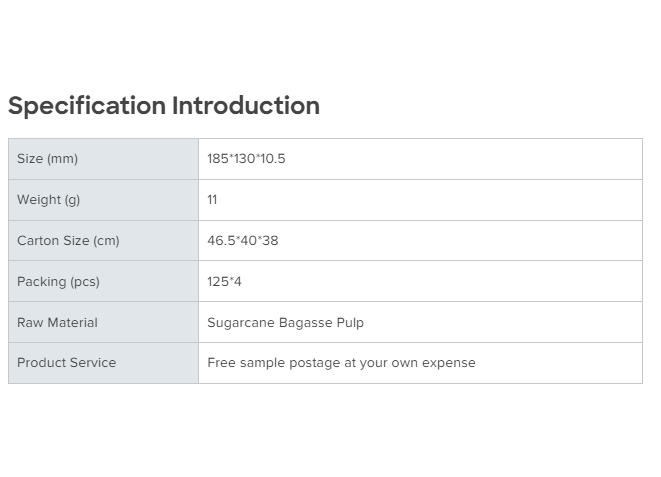Click the word "postage" in Product Service value
This screenshot has height=477, width=661.
[315, 363]
